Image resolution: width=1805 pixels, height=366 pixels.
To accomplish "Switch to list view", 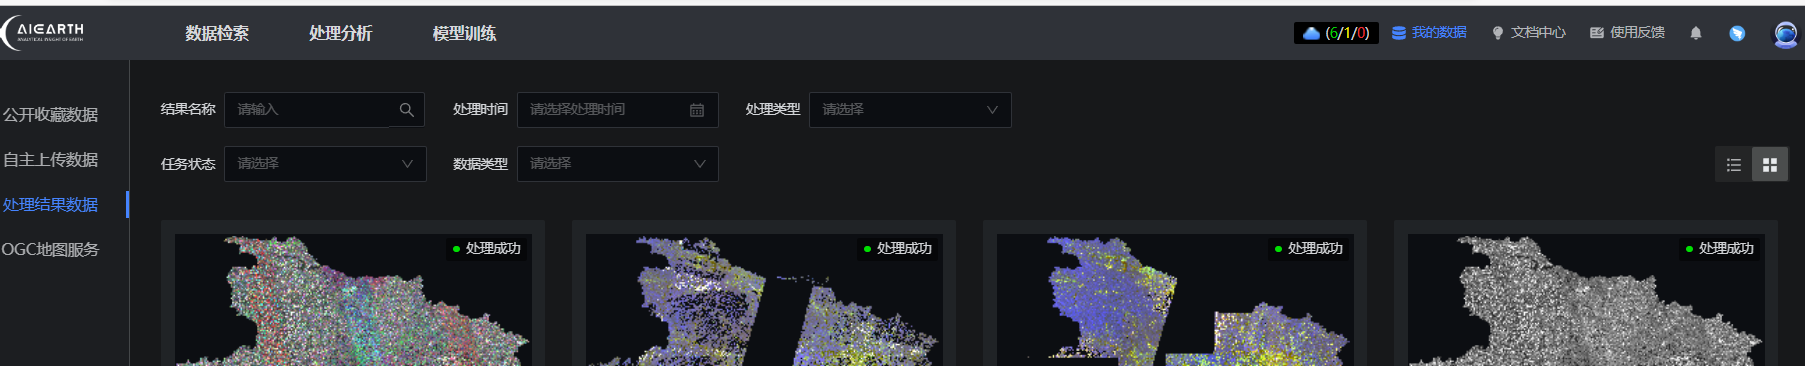I will (1734, 165).
